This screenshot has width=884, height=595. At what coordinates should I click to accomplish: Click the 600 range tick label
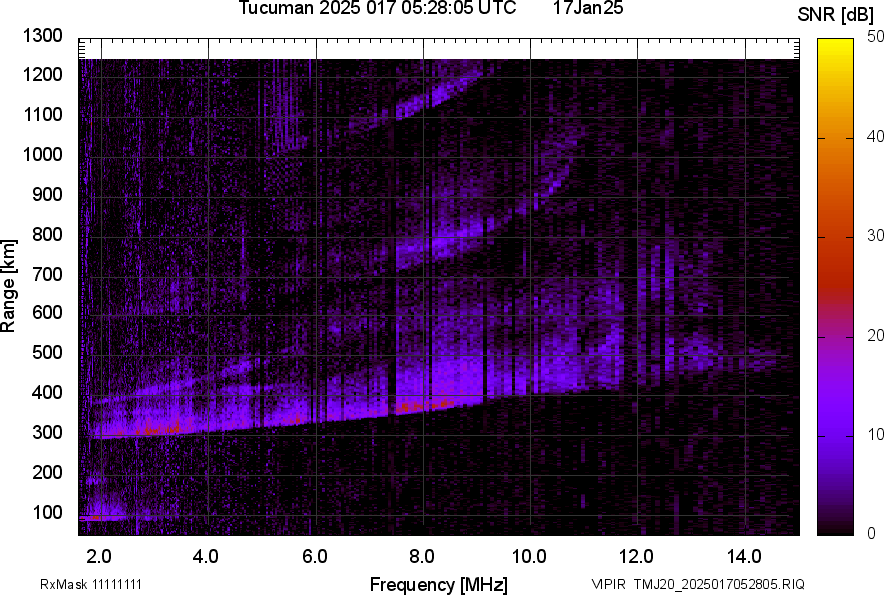pyautogui.click(x=47, y=312)
